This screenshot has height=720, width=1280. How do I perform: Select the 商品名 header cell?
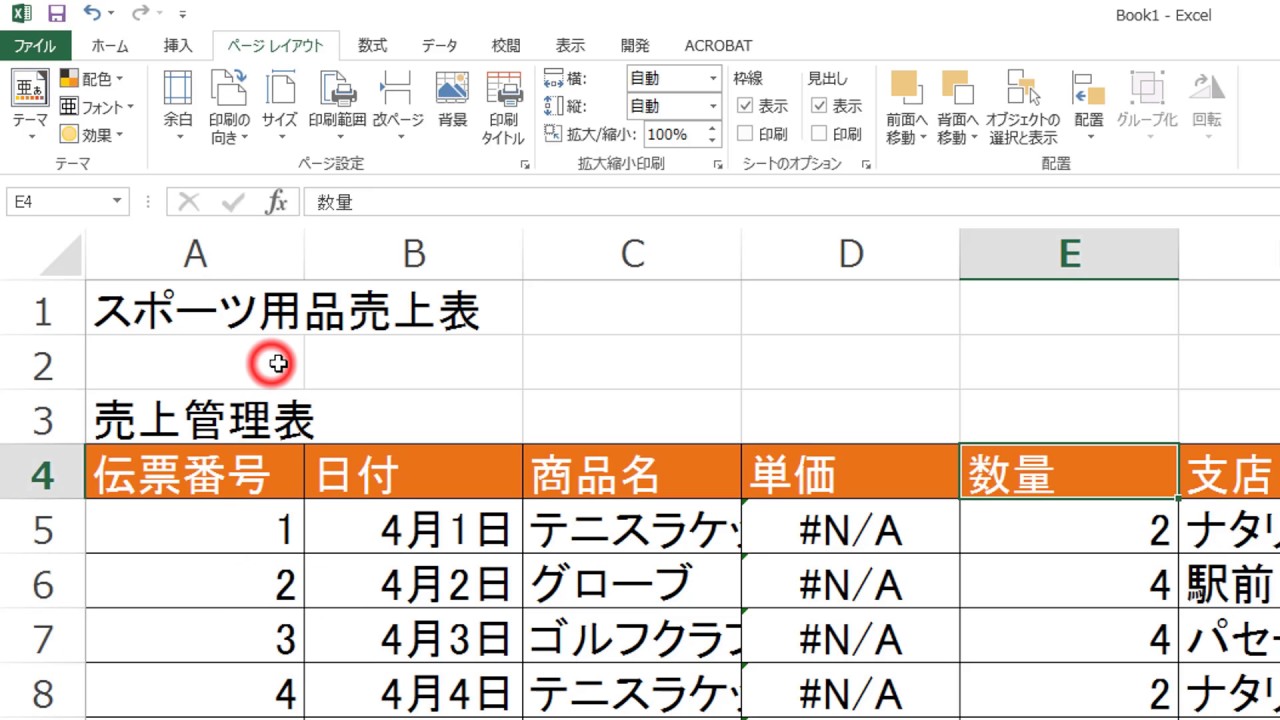(632, 472)
